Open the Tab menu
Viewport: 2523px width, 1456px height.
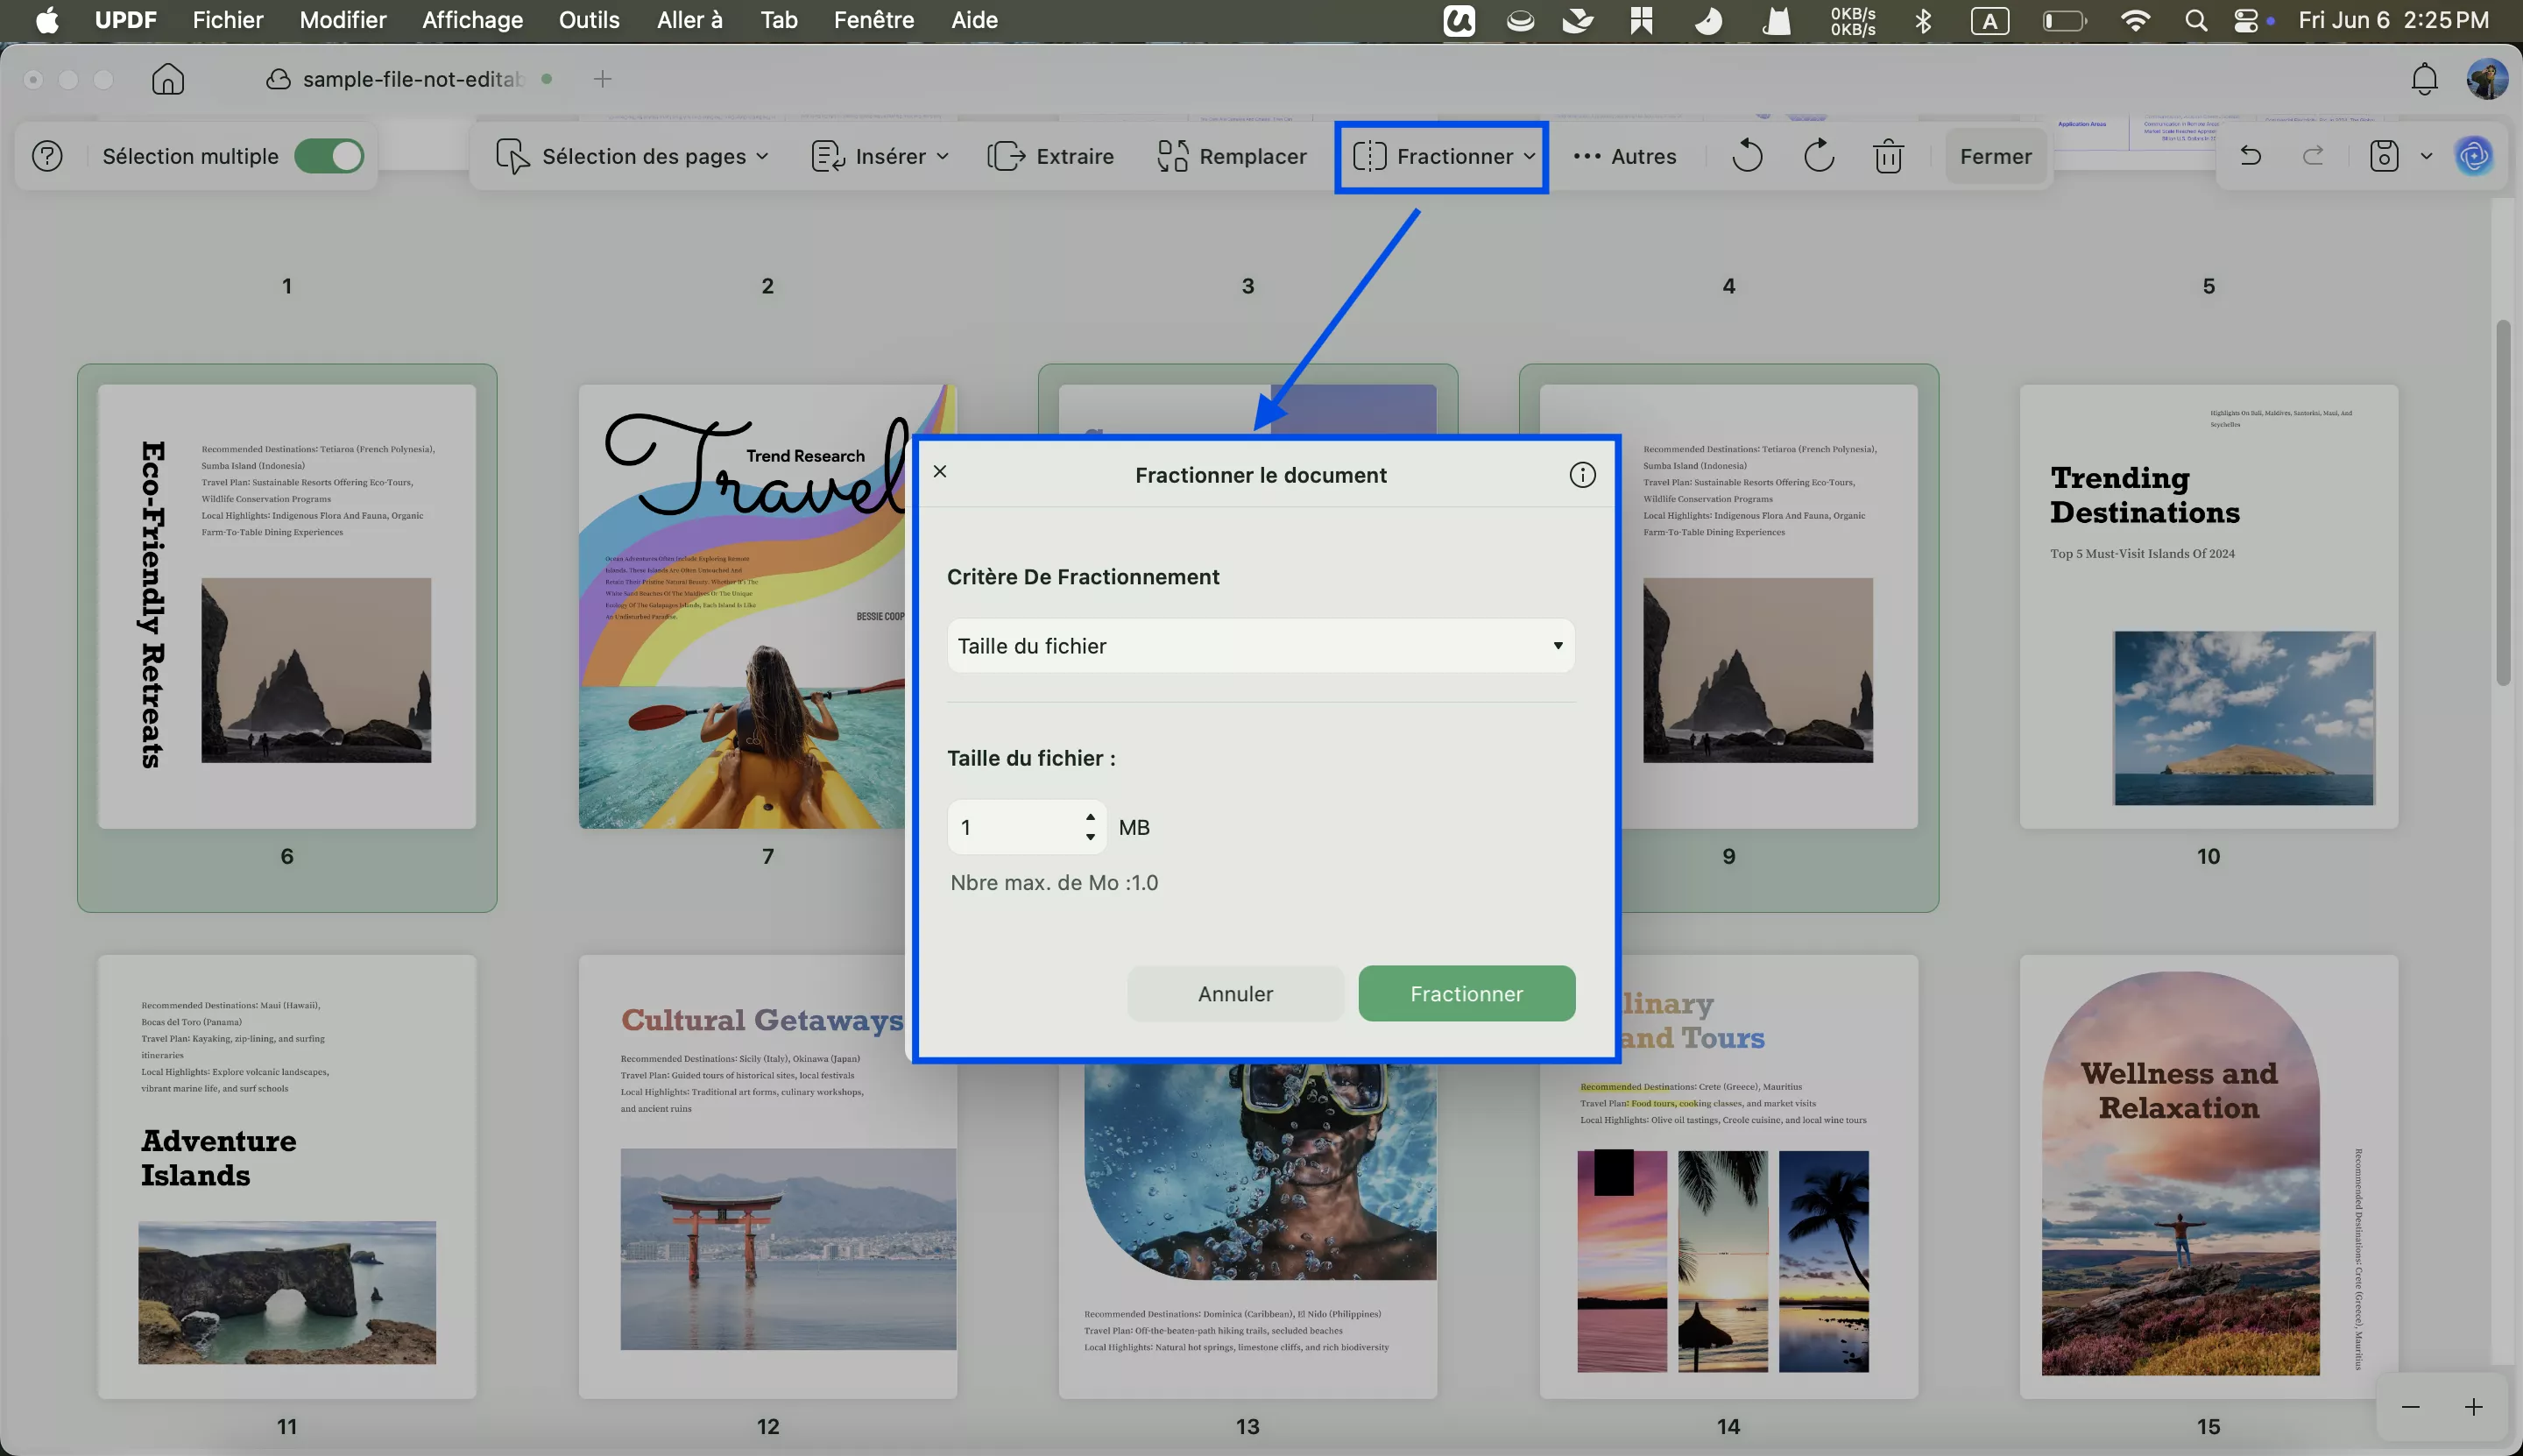(x=779, y=20)
